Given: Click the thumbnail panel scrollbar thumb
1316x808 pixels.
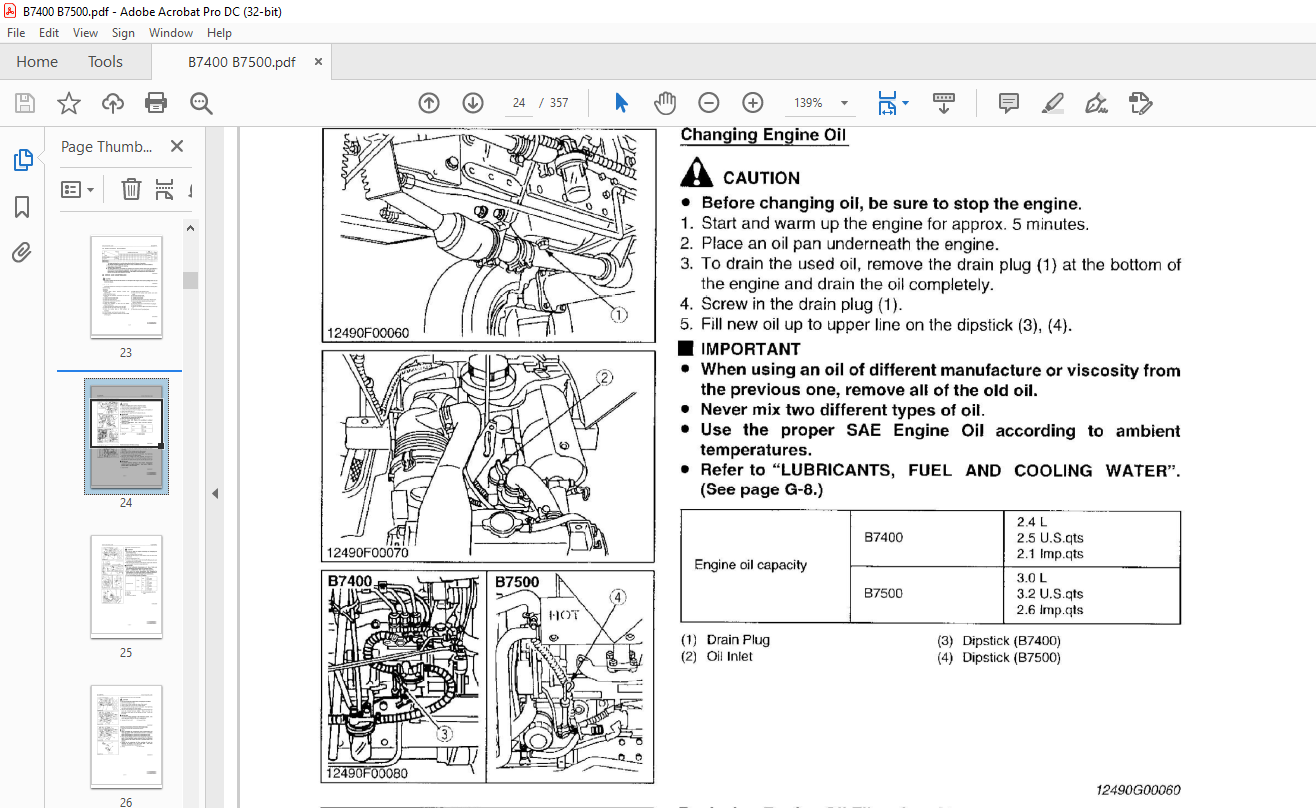Looking at the screenshot, I should (190, 279).
